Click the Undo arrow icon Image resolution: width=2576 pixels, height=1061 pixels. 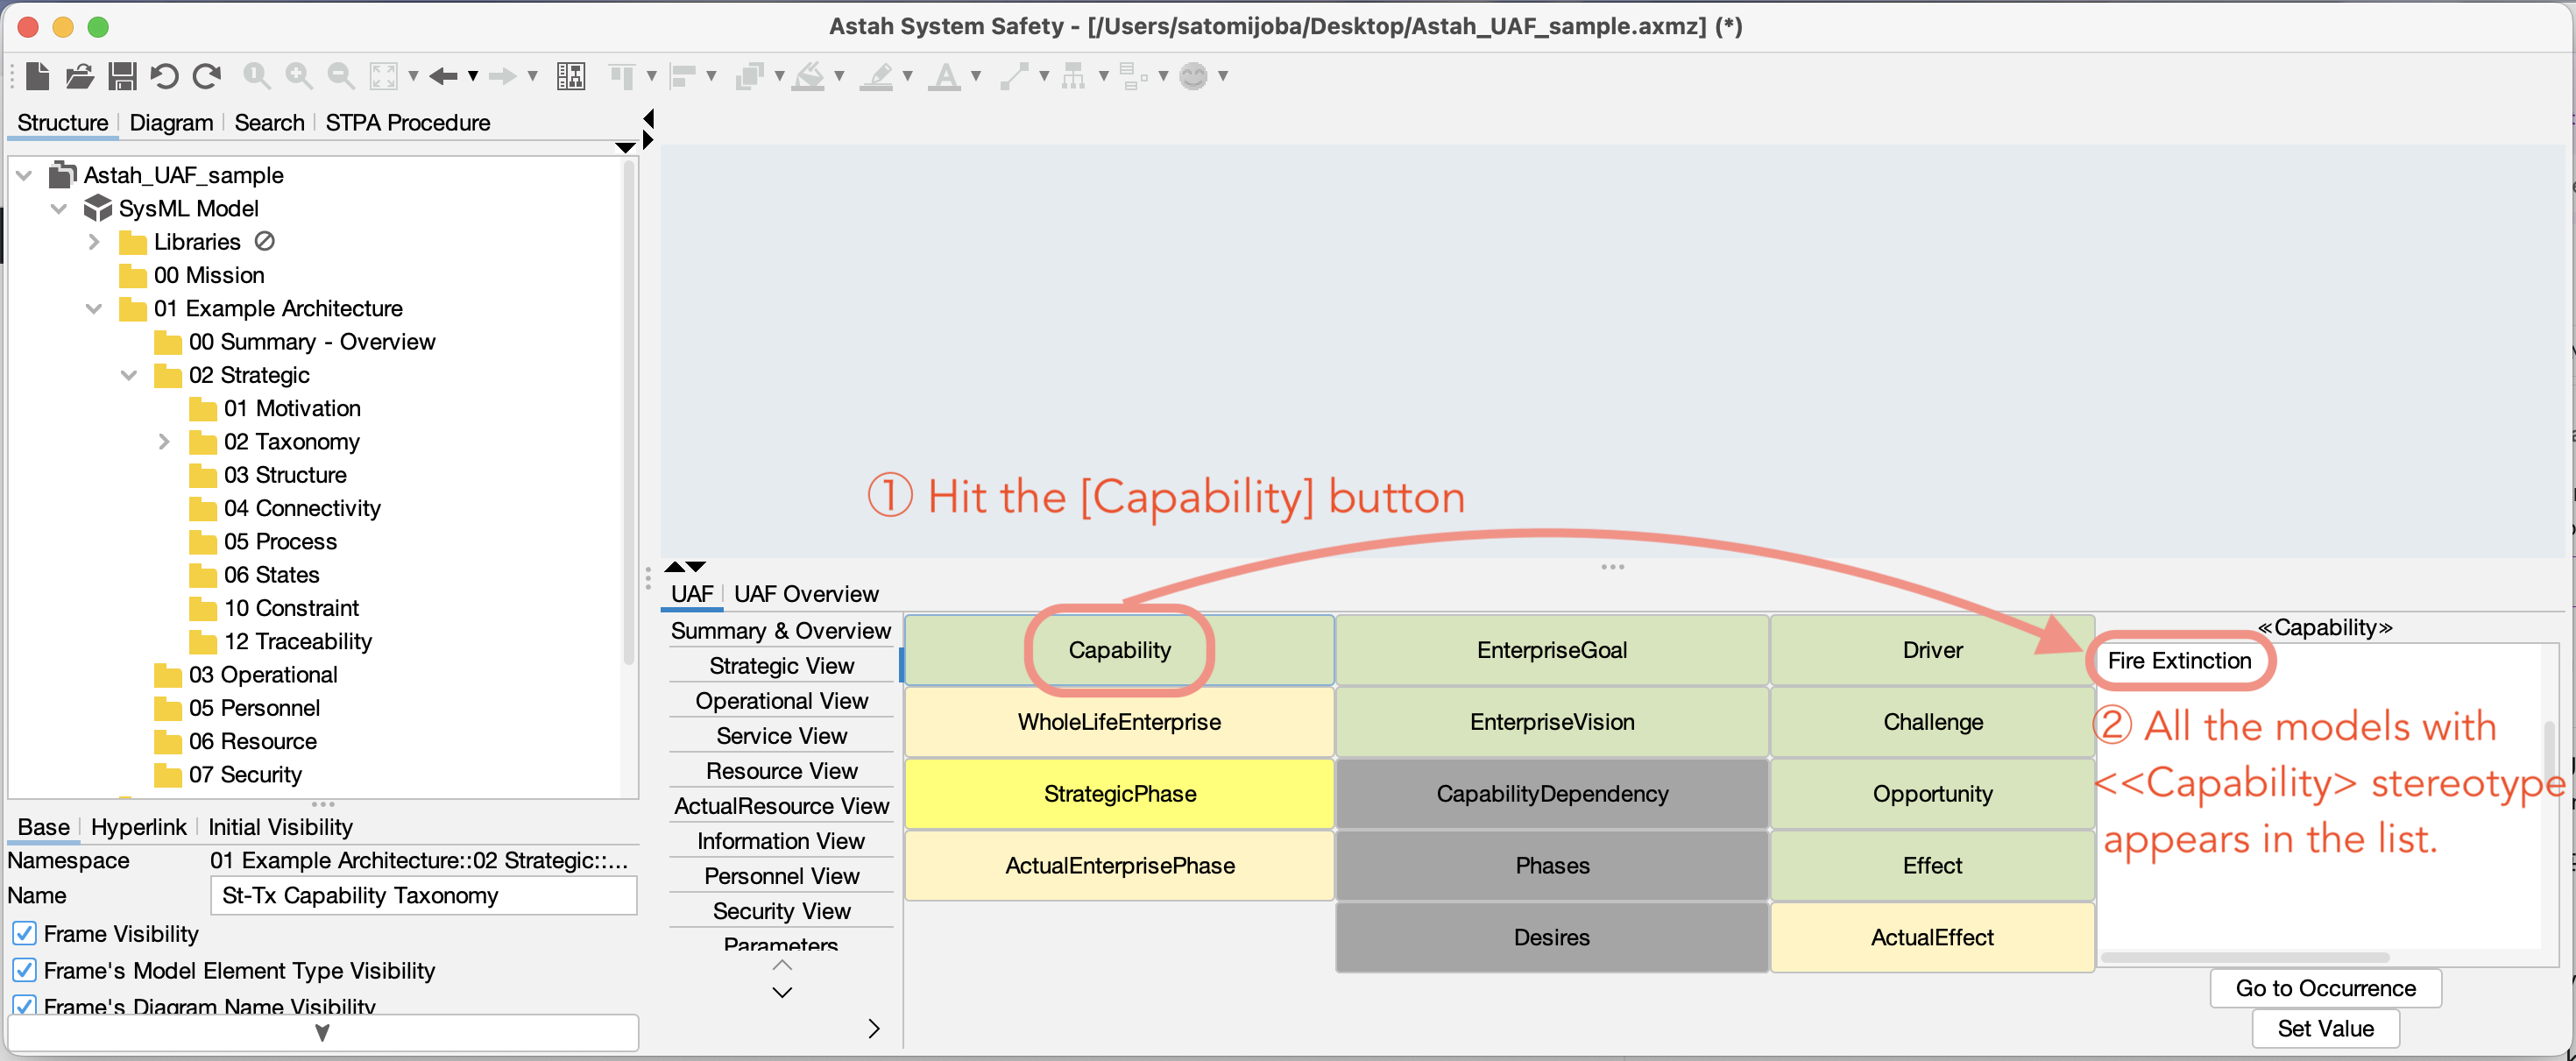(164, 76)
